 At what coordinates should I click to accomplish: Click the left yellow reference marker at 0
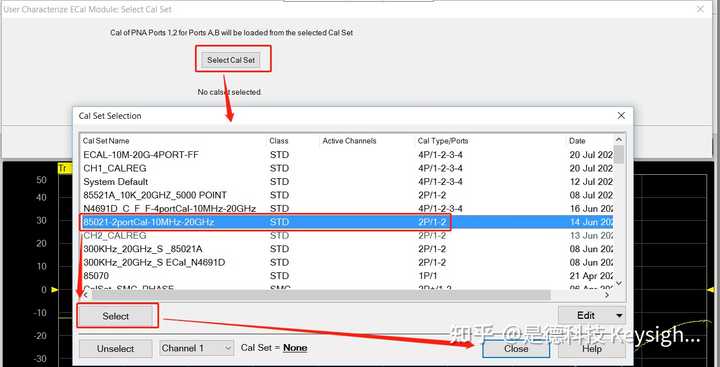click(x=55, y=290)
